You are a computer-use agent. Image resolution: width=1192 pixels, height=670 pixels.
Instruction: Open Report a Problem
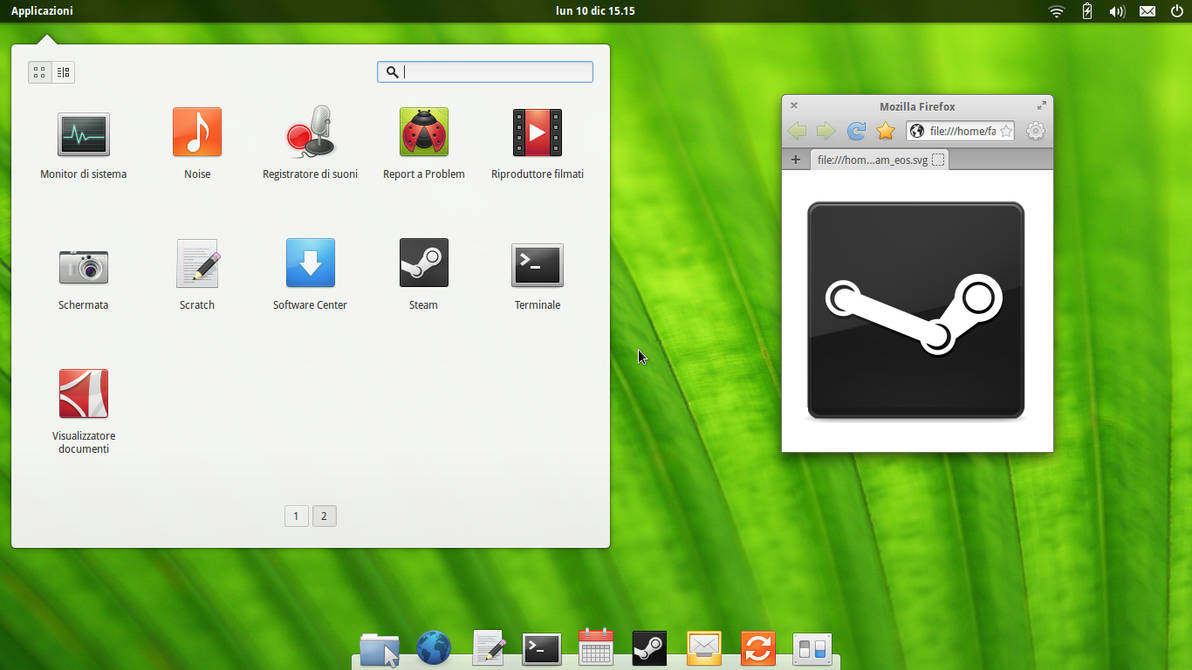pyautogui.click(x=423, y=131)
